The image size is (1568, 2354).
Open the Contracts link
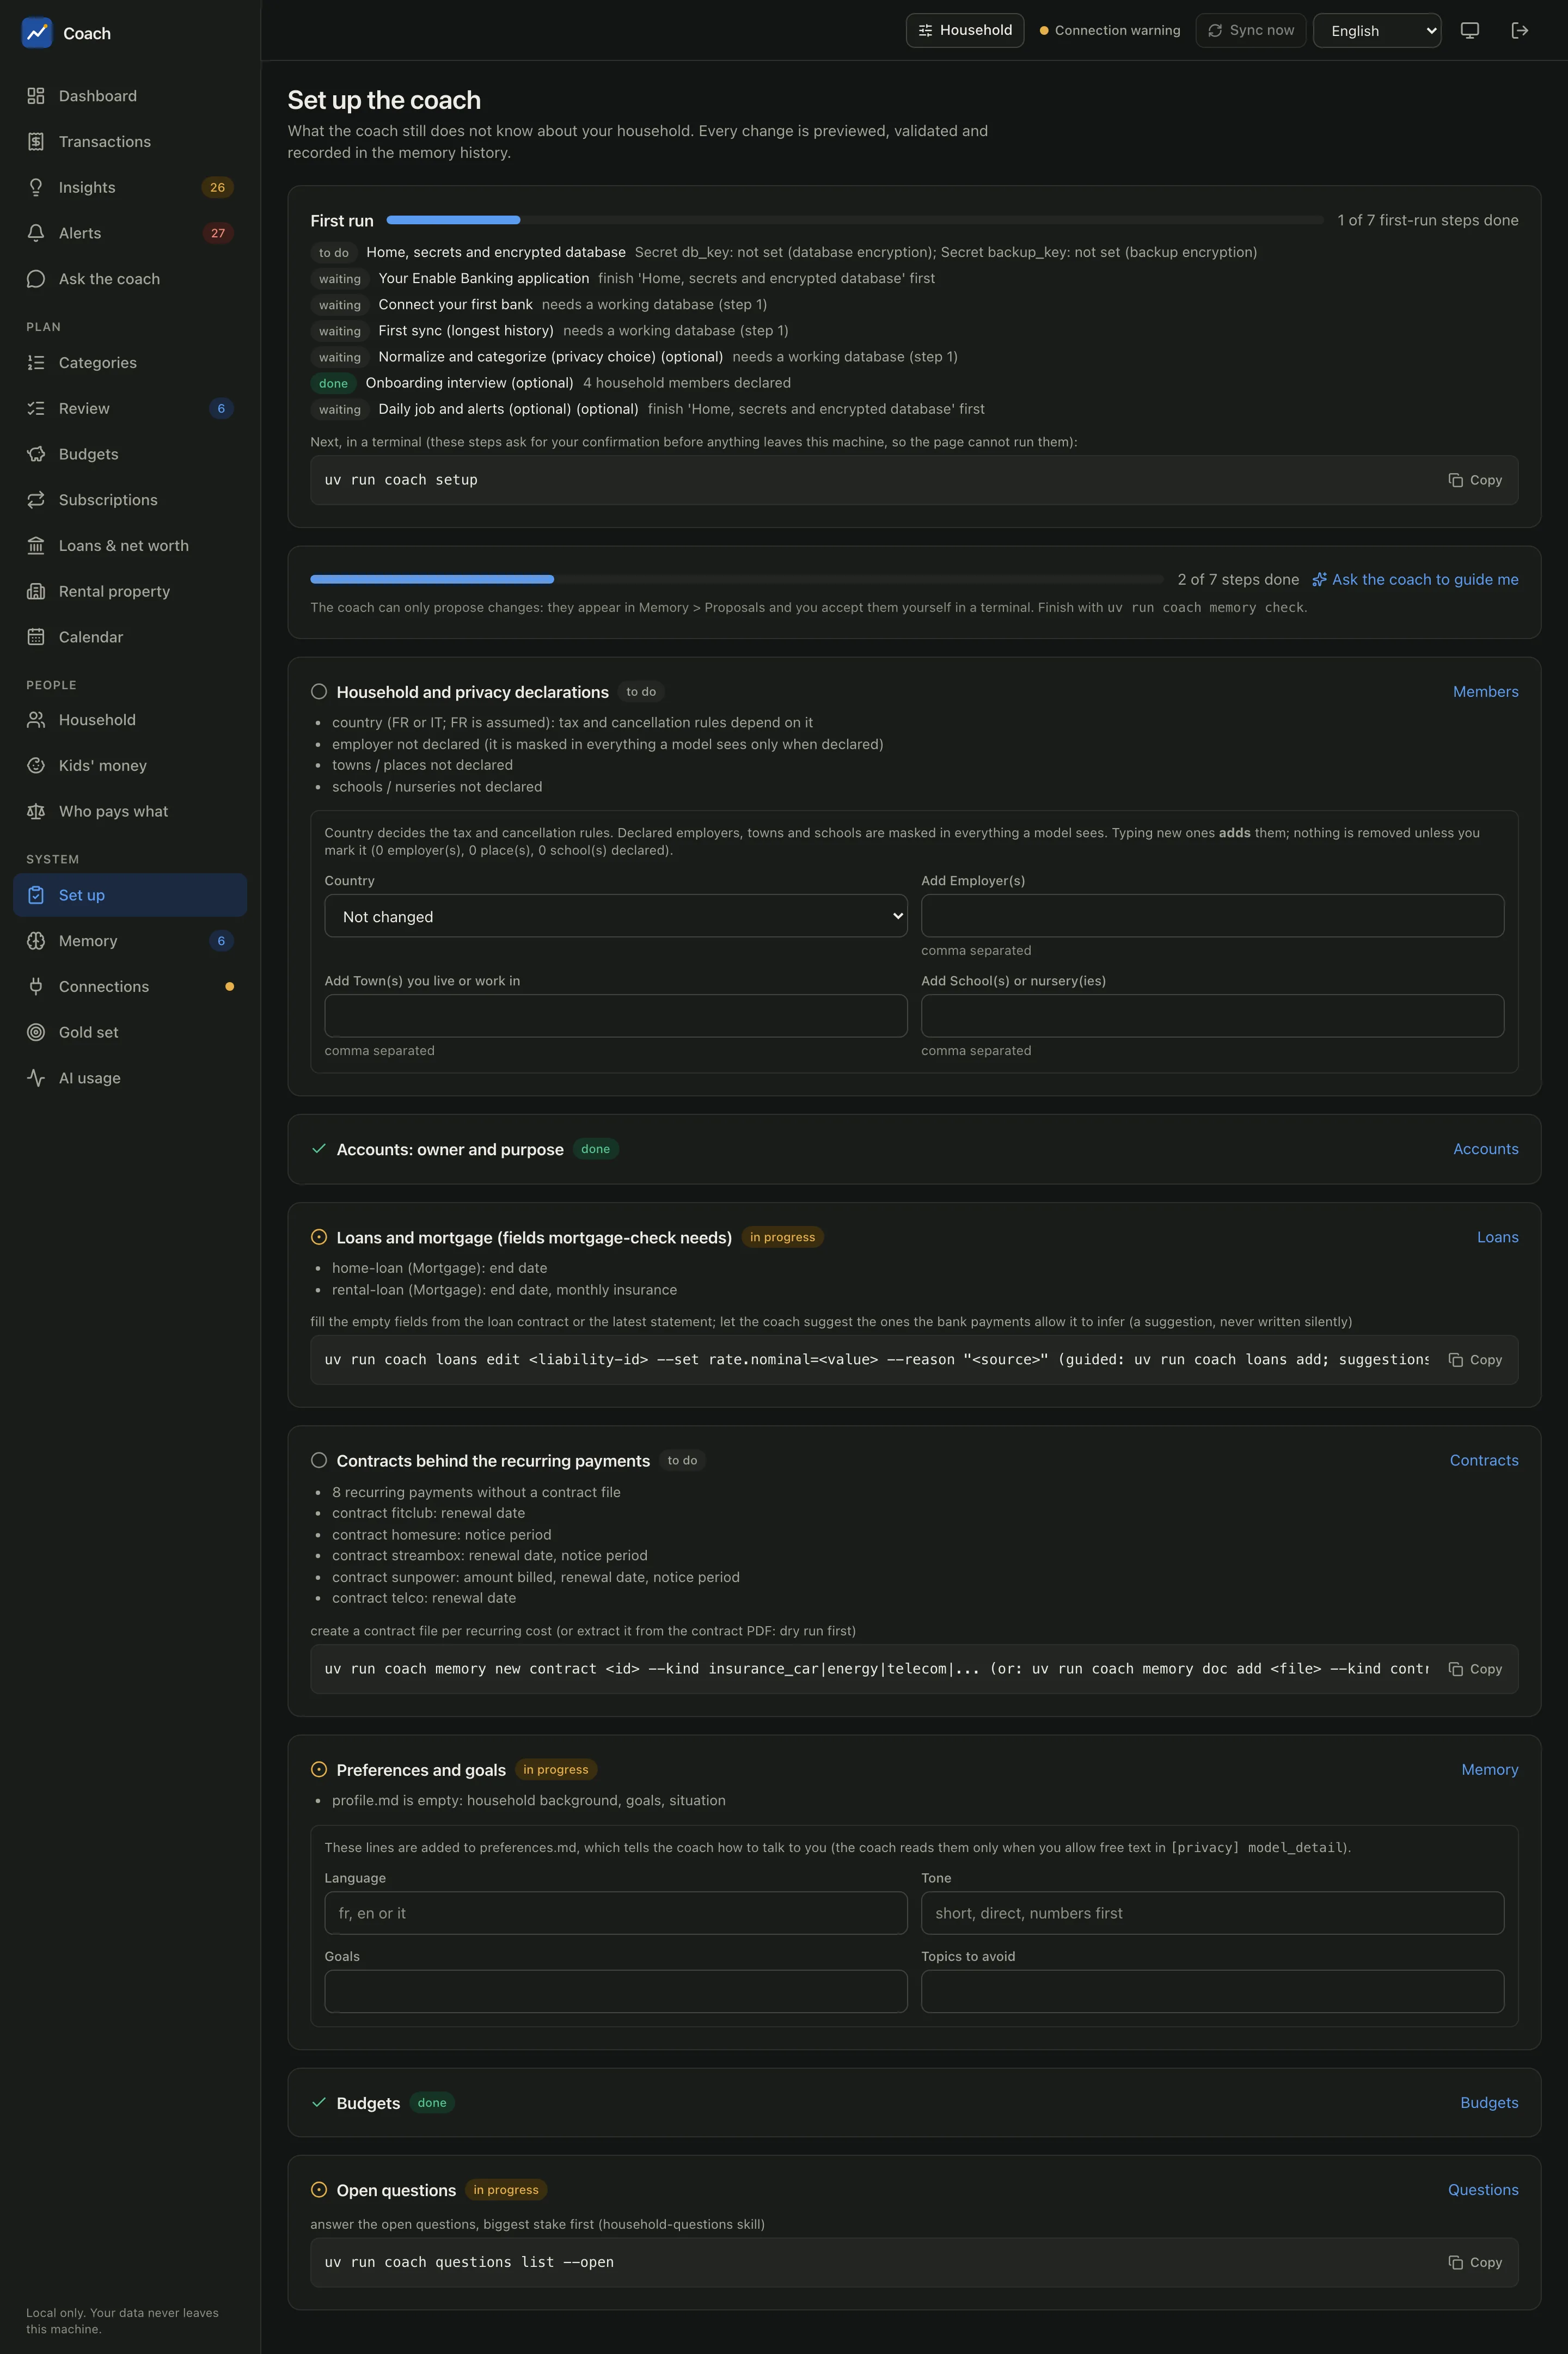click(1484, 1460)
